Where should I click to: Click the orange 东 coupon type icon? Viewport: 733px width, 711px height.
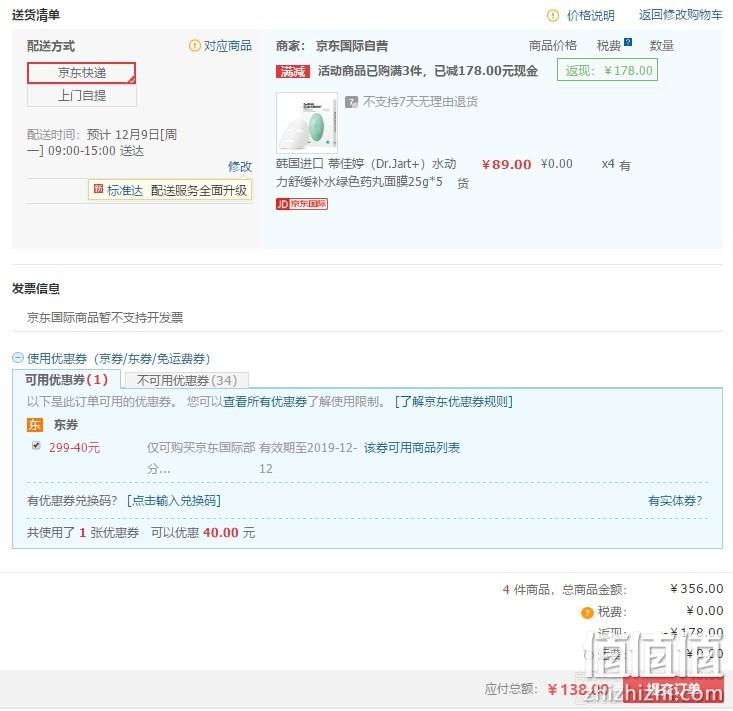point(35,424)
